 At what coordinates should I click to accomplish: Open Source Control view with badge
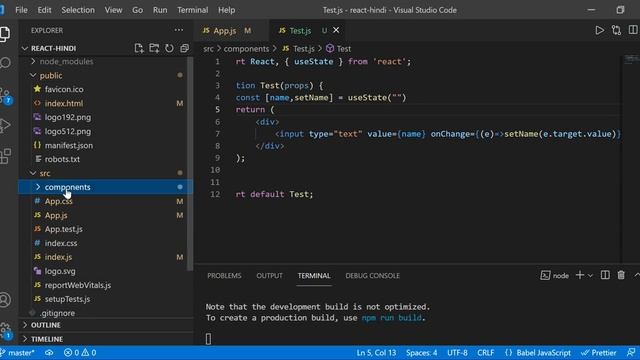(x=6, y=96)
